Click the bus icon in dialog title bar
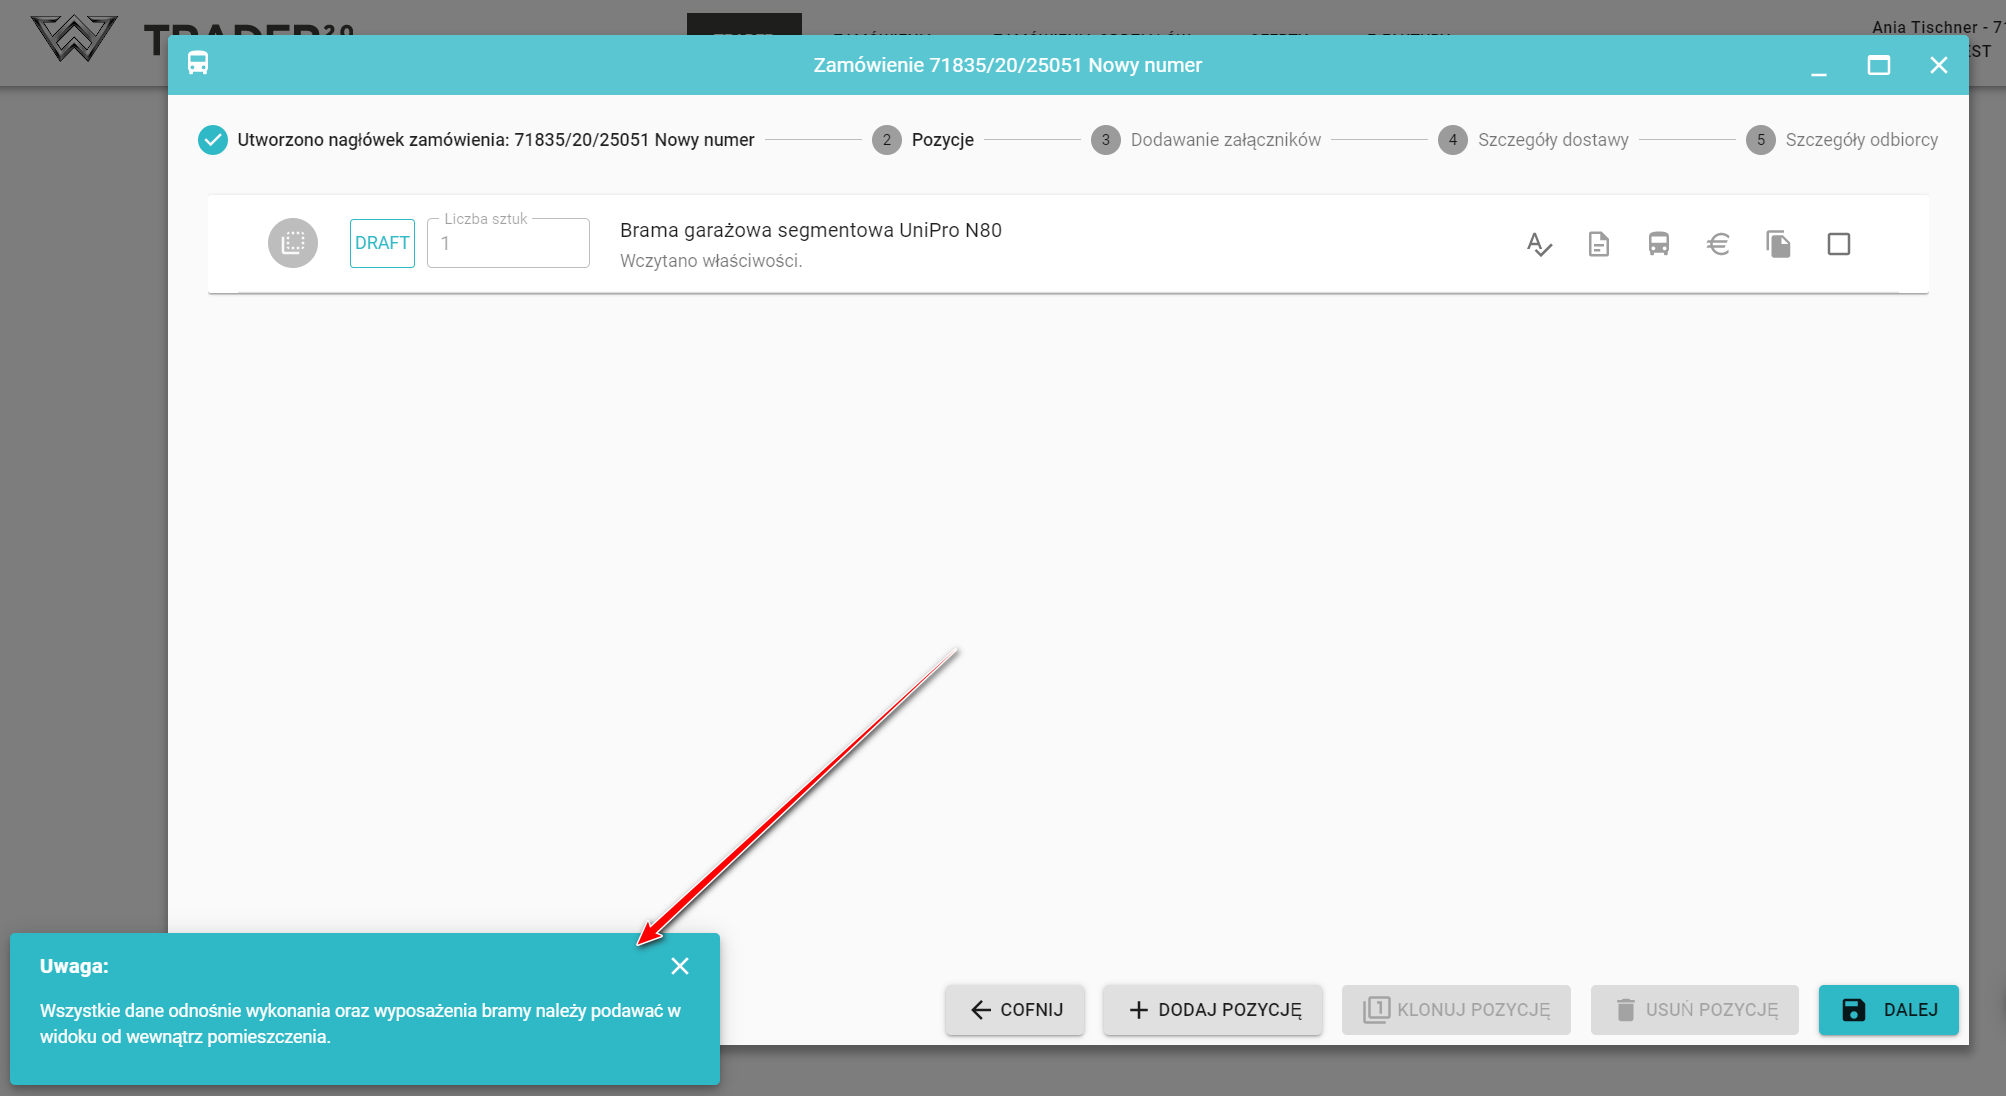The width and height of the screenshot is (2006, 1096). [198, 64]
